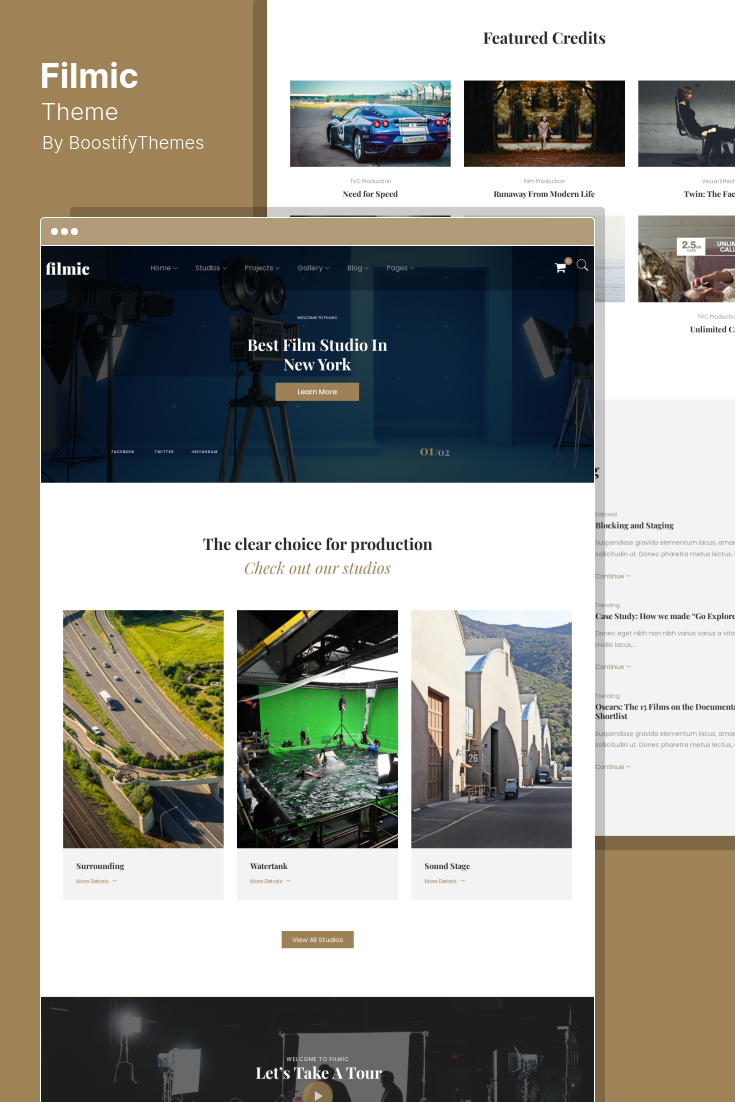The height and width of the screenshot is (1102, 735).
Task: Click the Learn More button
Action: pos(317,391)
